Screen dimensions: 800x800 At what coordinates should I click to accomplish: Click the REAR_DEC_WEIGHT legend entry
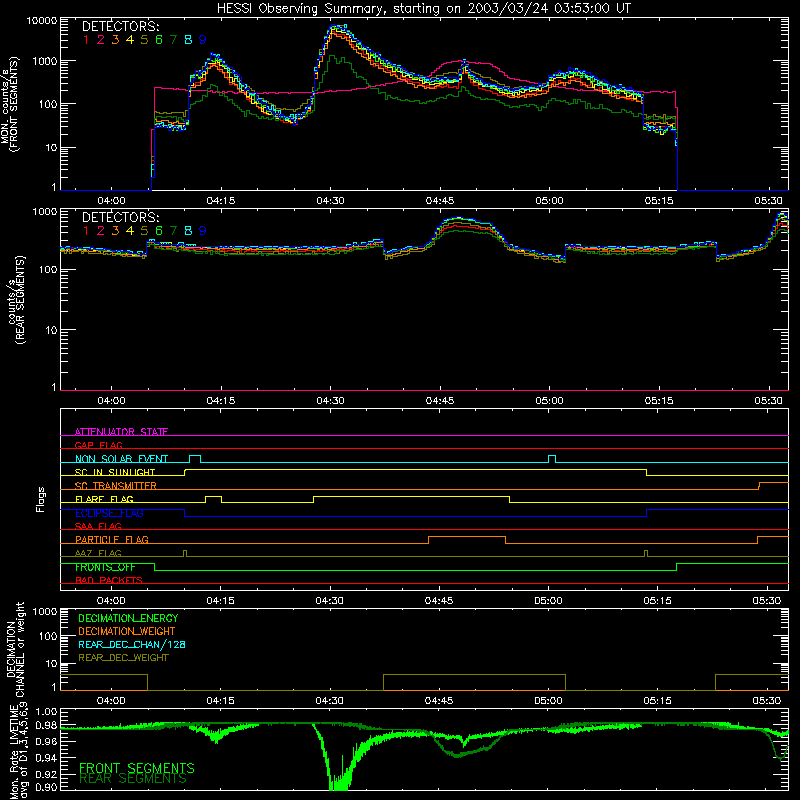tap(123, 658)
